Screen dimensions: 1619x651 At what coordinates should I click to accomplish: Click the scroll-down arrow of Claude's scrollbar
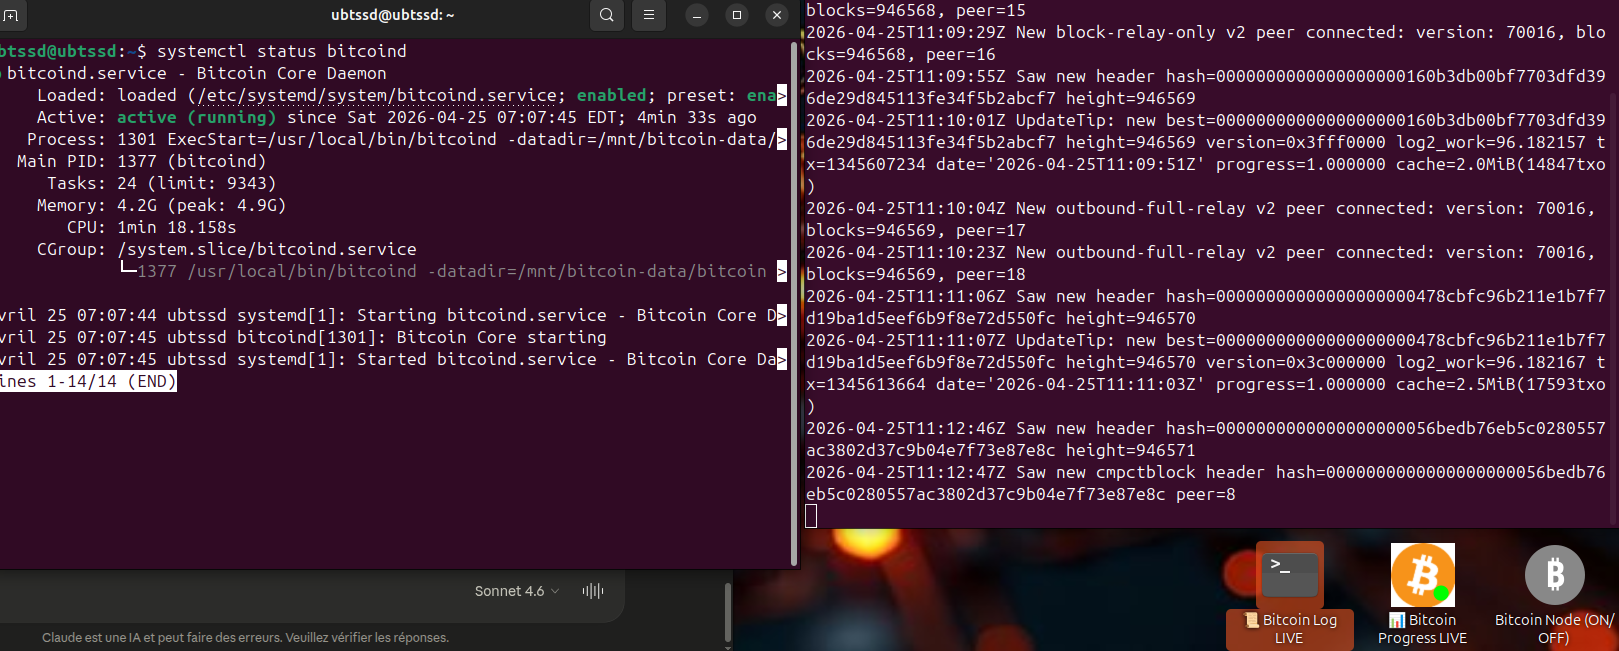click(728, 645)
